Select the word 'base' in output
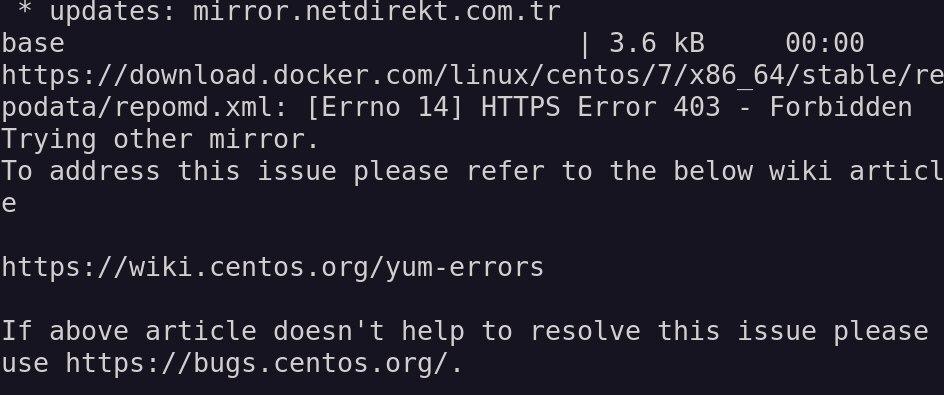Screen dimensions: 944x395 33,43
